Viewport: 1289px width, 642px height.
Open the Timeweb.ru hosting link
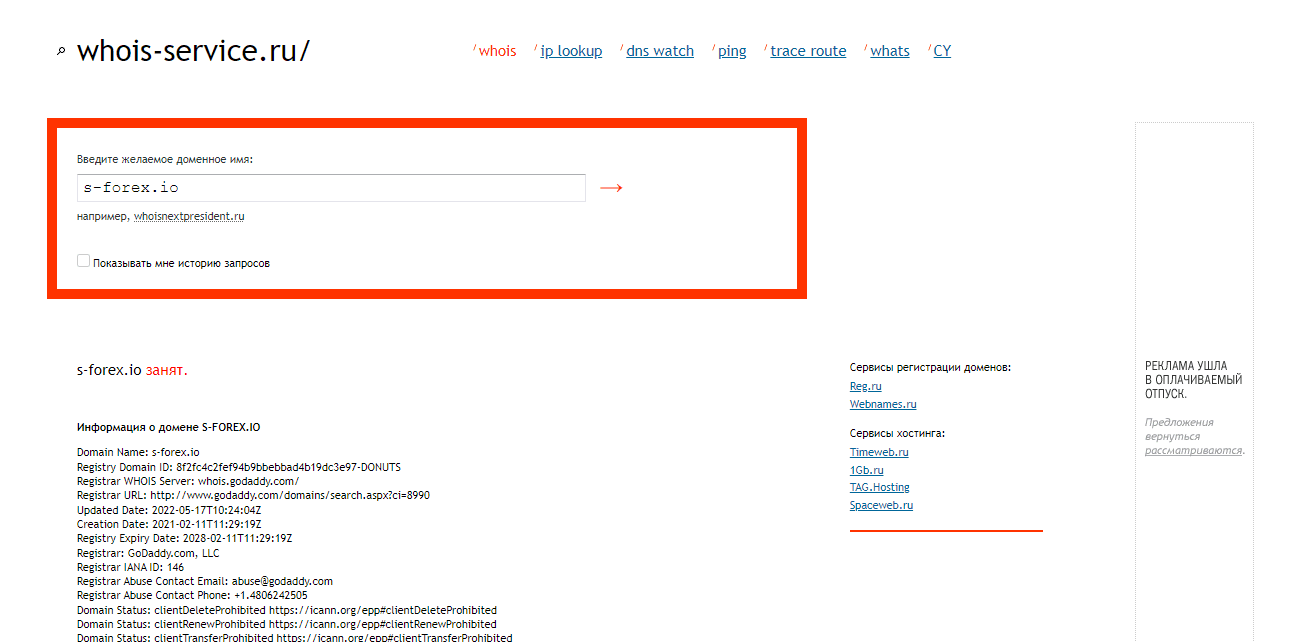pos(879,452)
